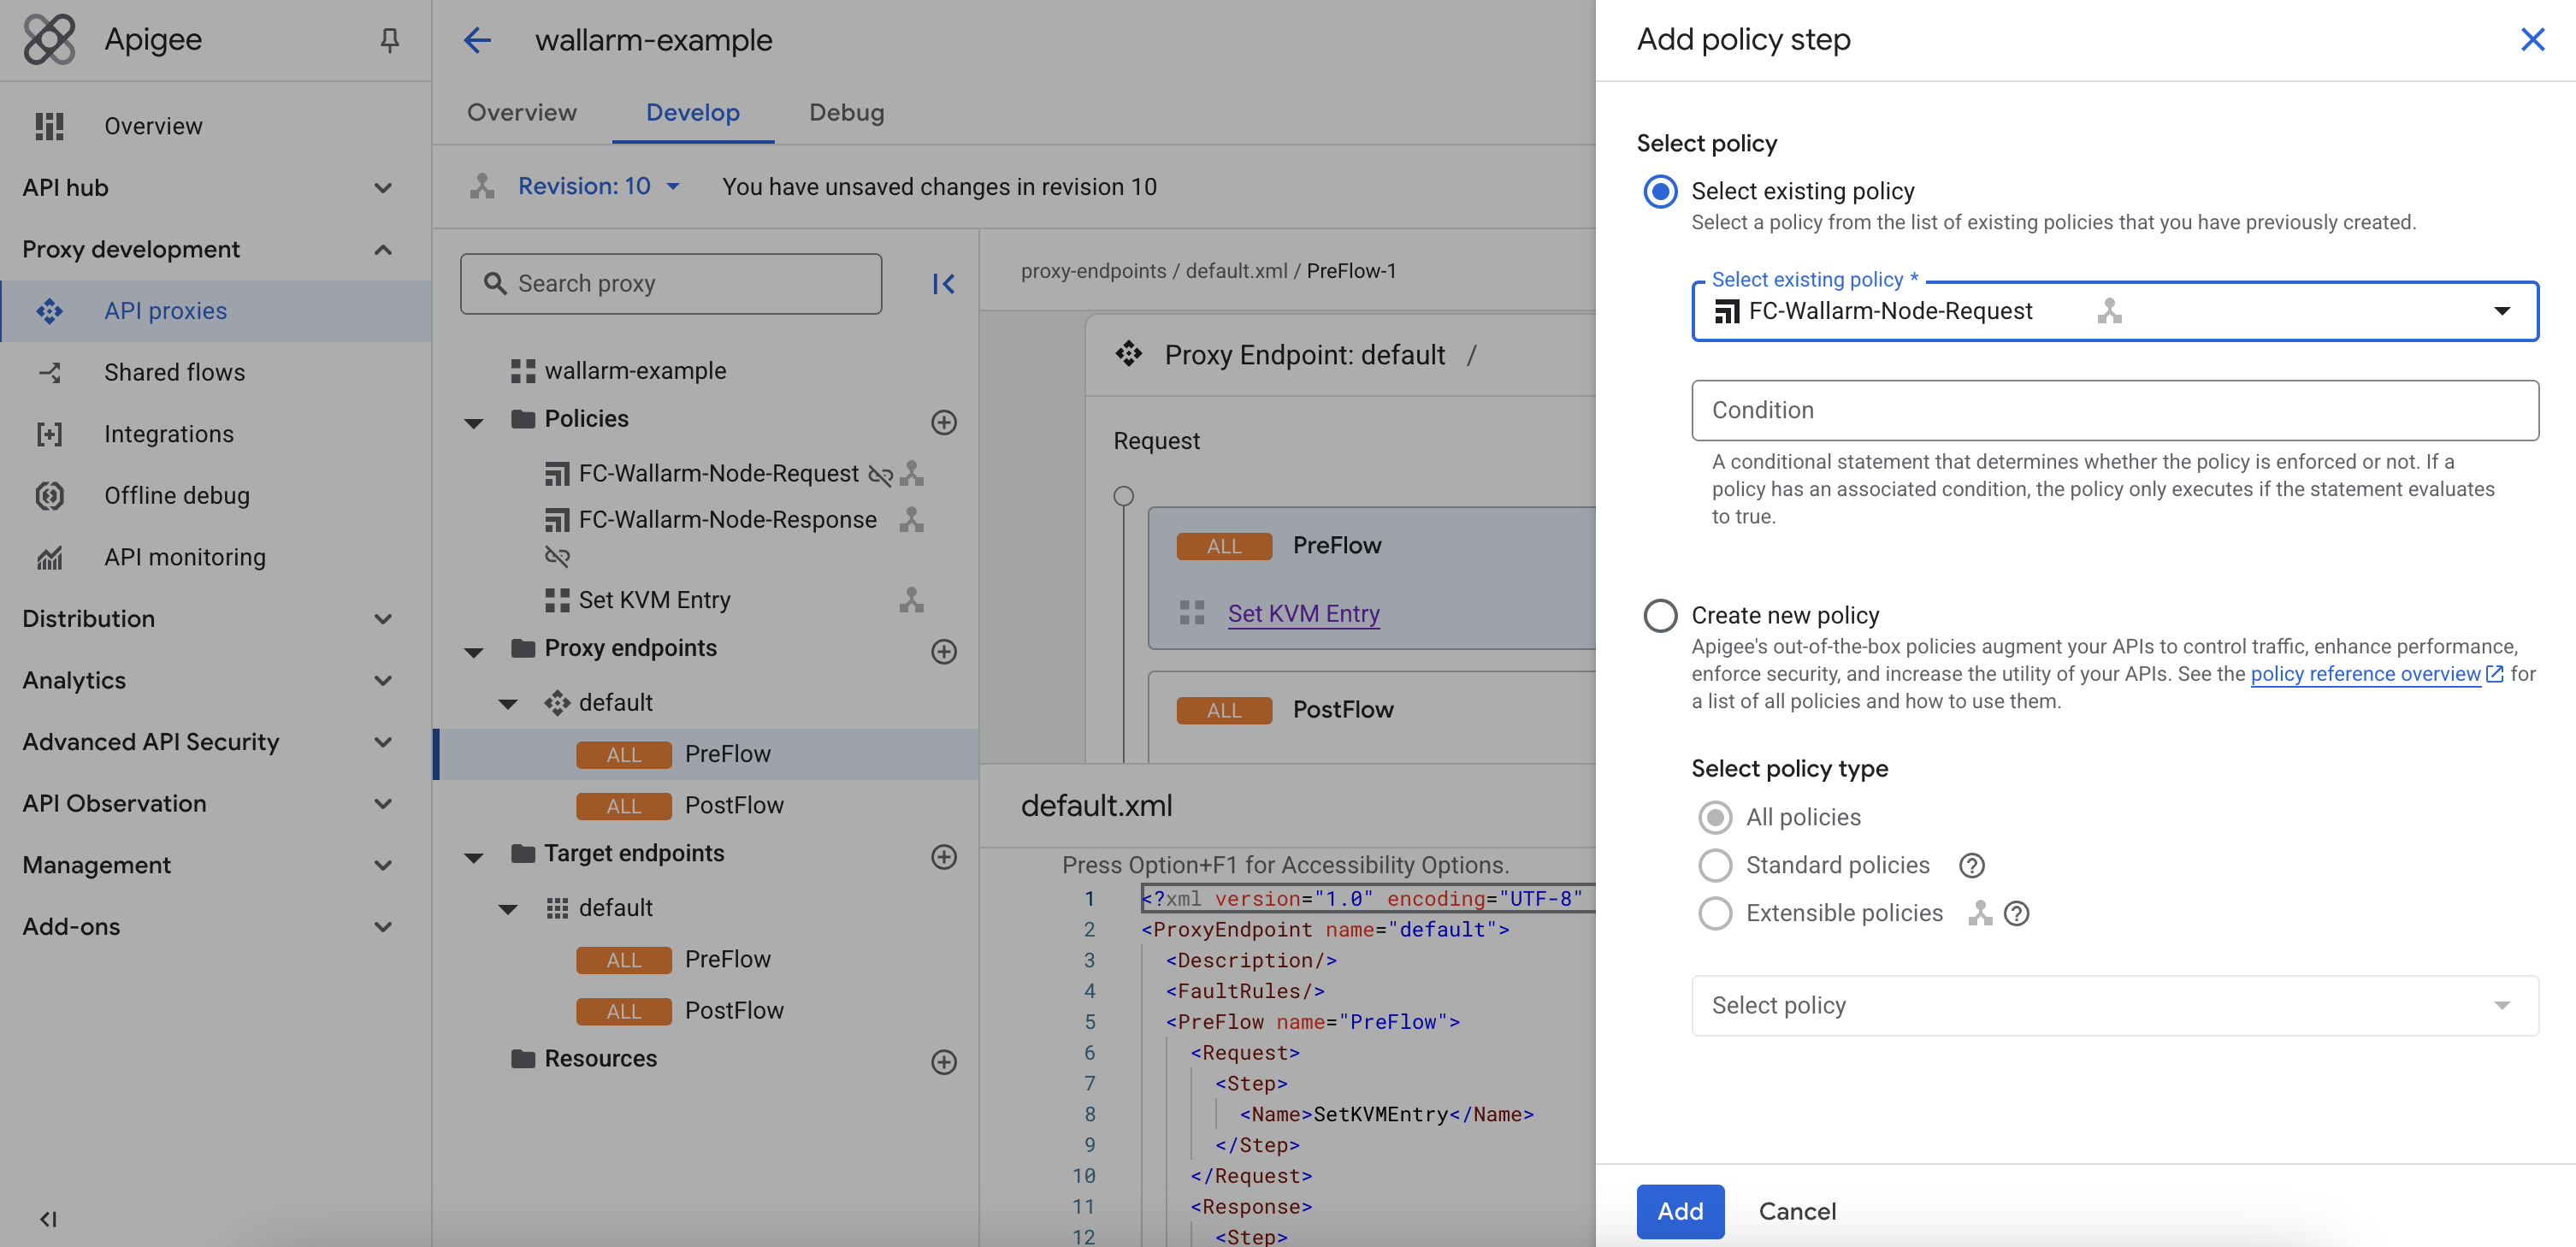The height and width of the screenshot is (1247, 2576).
Task: Open Shared flows in sidebar
Action: (x=174, y=372)
